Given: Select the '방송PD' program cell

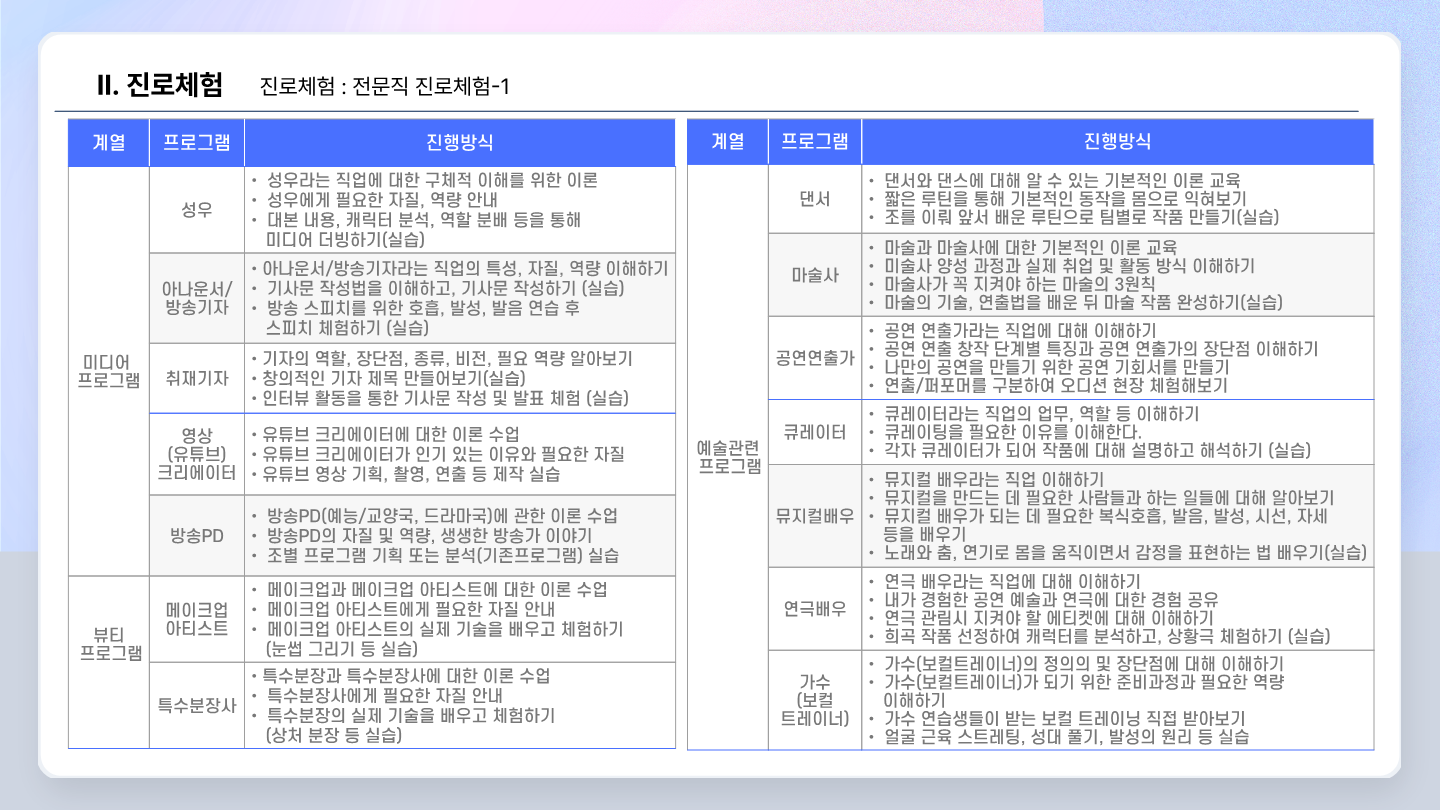Looking at the screenshot, I should (x=197, y=535).
